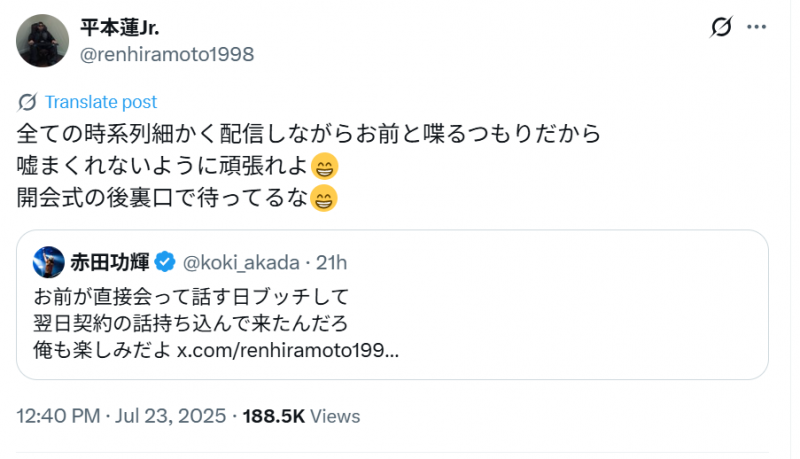
Task: Click the blue verified badge next to 赤田功輝
Action: coord(167,263)
